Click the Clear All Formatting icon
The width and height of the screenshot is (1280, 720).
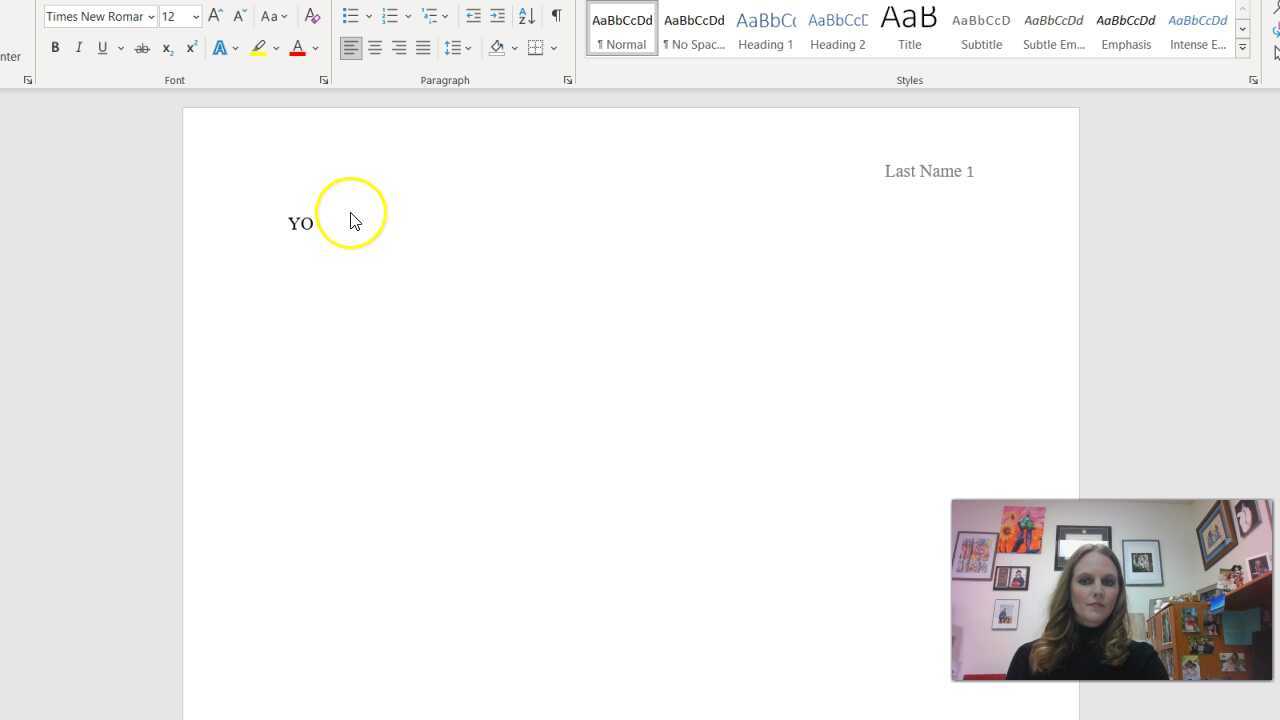click(x=312, y=16)
